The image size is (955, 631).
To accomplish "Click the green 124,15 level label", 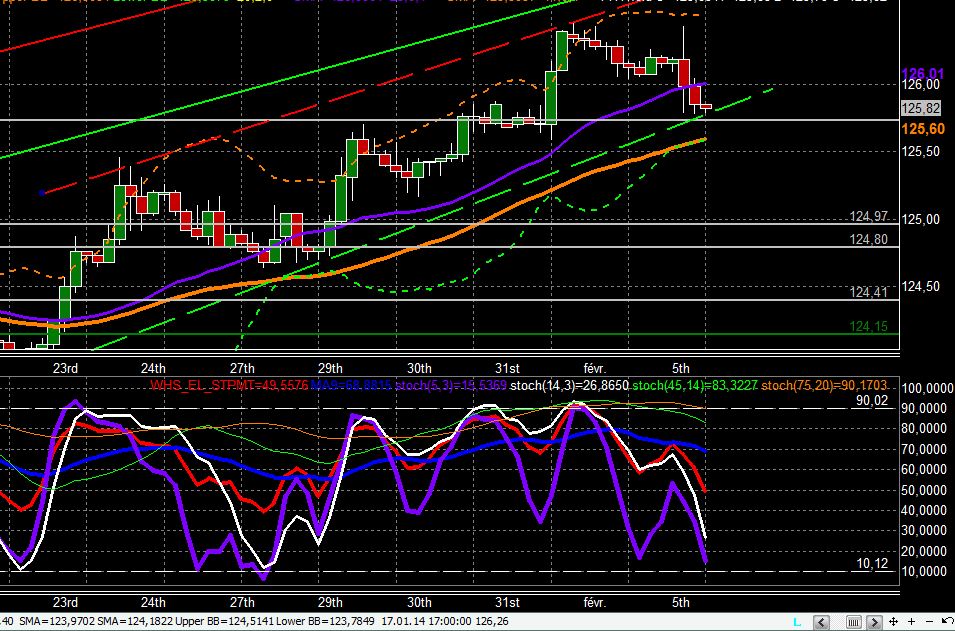I will (x=869, y=327).
